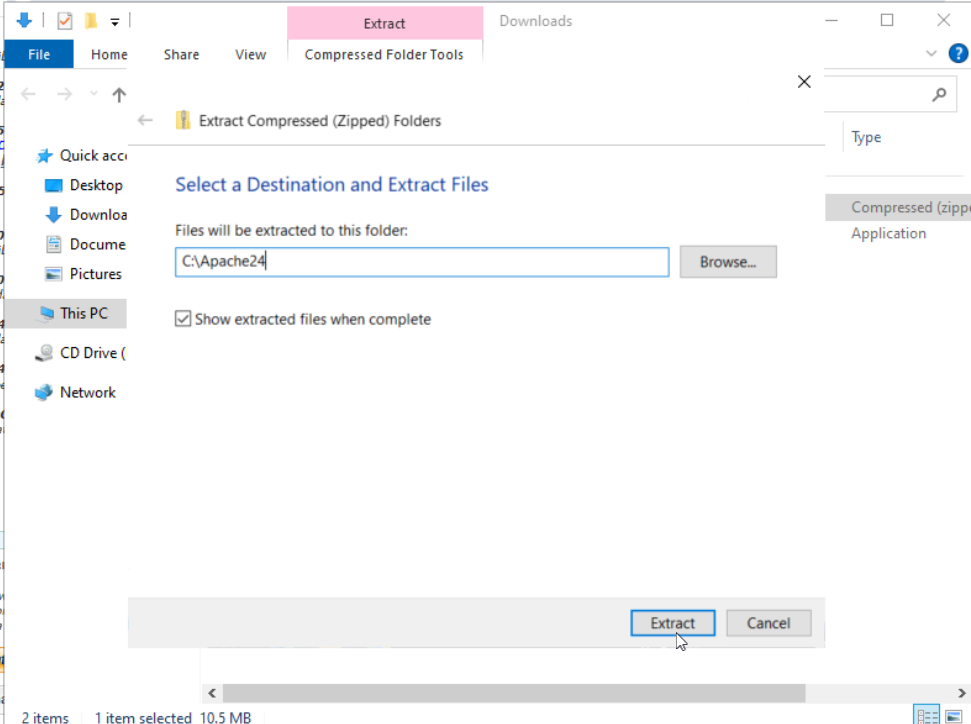Cancel the extraction wizard
Viewport: 971px width, 724px height.
point(769,623)
